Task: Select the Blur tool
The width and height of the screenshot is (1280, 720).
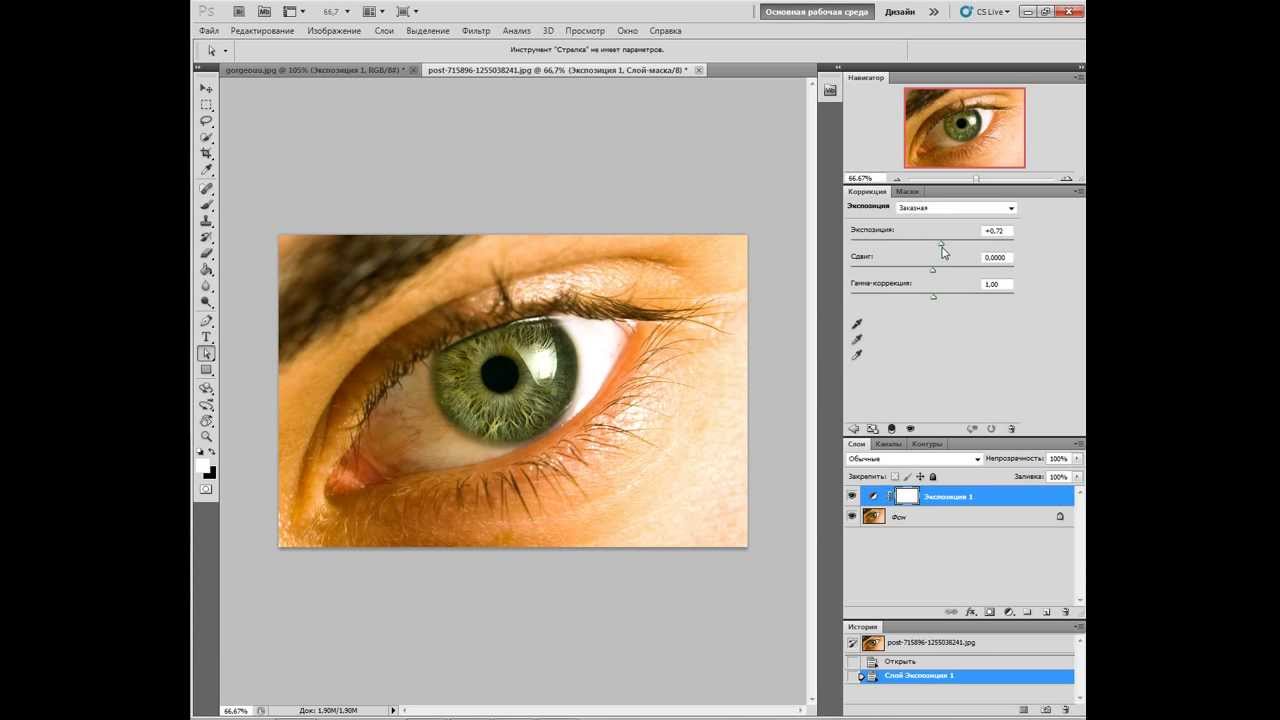Action: tap(206, 285)
